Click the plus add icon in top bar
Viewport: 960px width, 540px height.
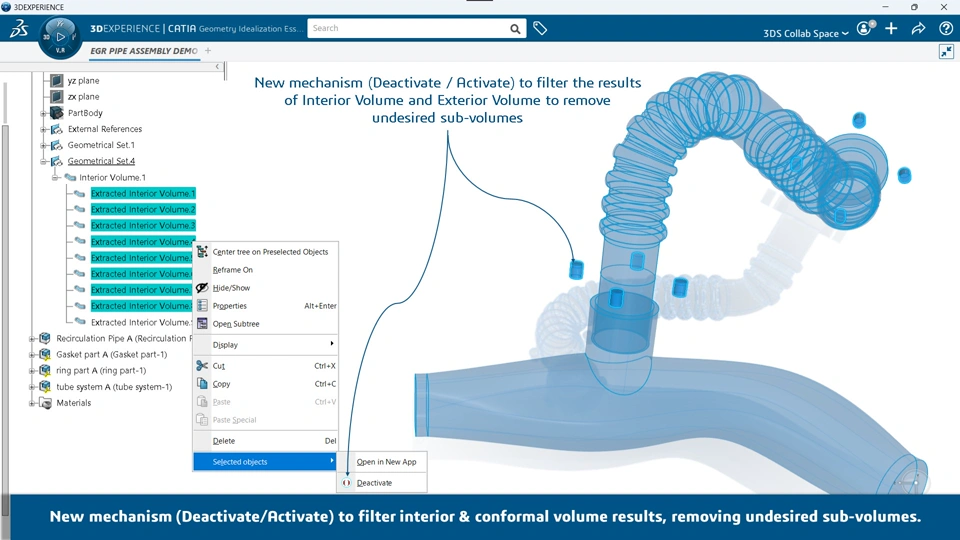click(x=891, y=28)
